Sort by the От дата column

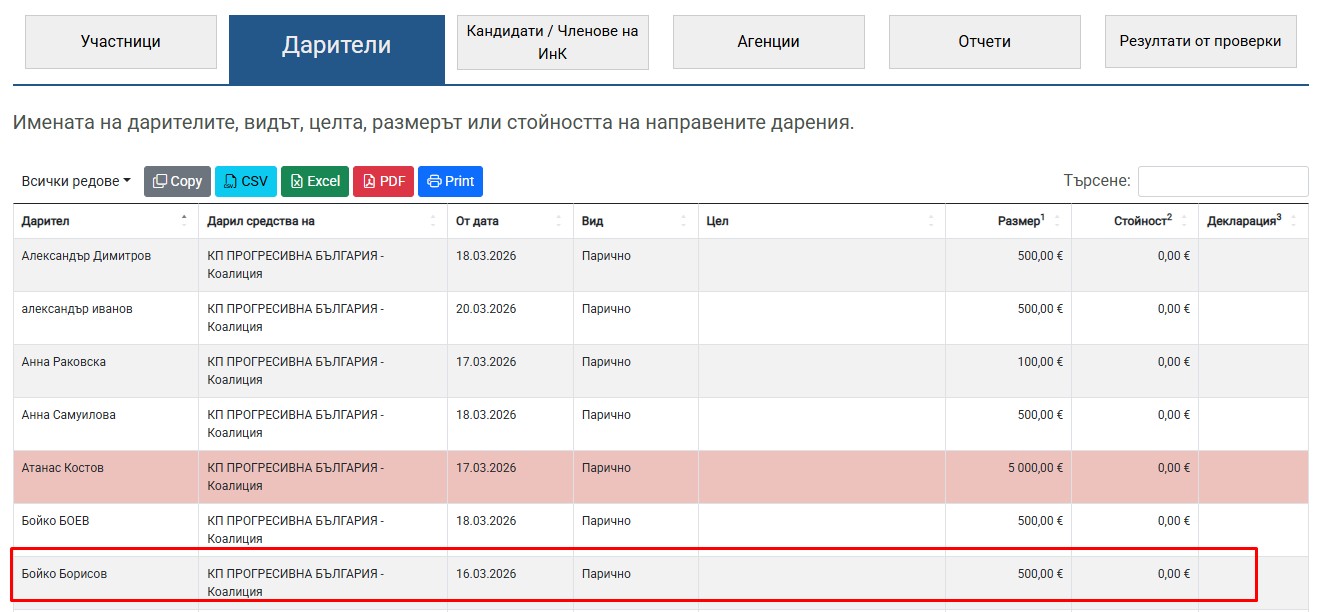click(510, 221)
